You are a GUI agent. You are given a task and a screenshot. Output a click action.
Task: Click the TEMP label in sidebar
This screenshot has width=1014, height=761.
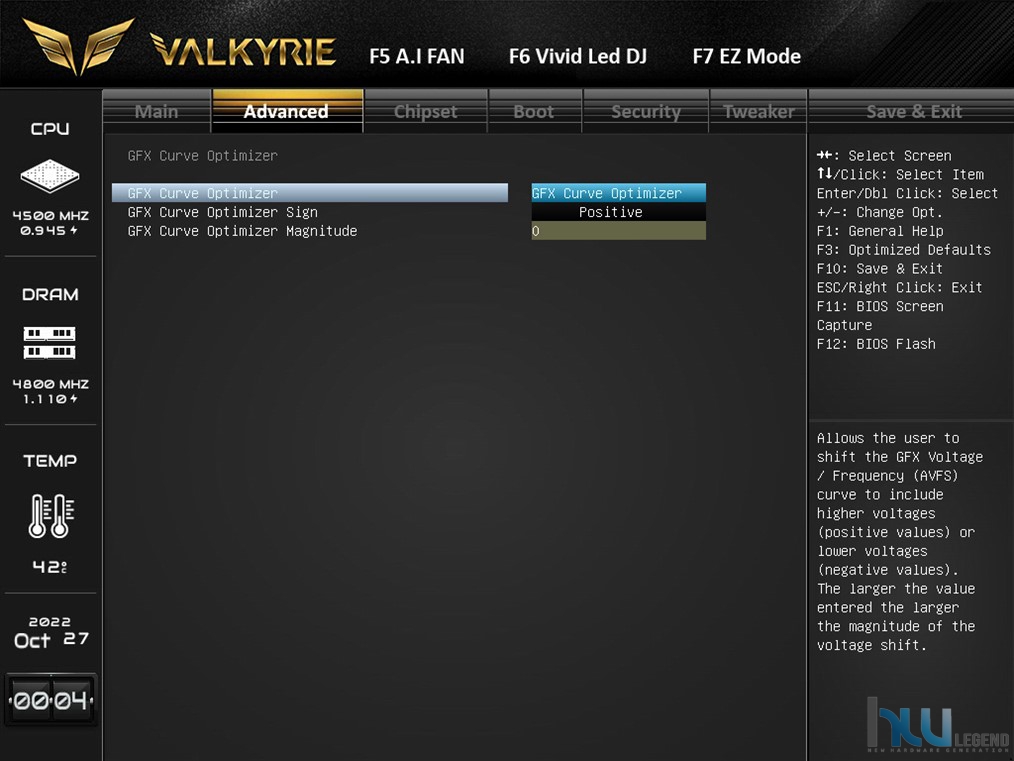[50, 461]
